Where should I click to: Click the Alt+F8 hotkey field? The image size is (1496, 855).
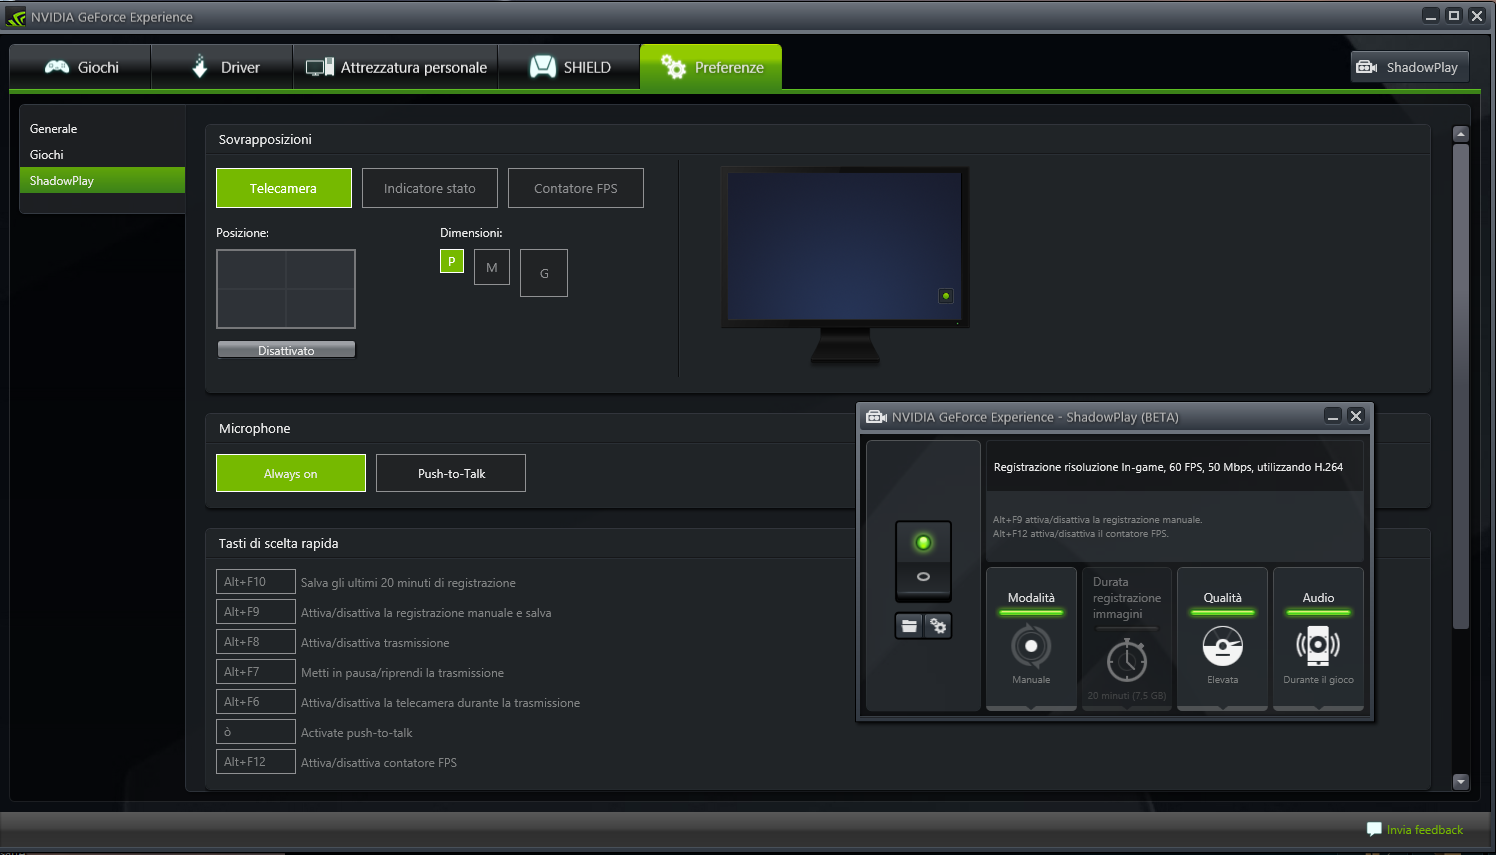tap(256, 642)
